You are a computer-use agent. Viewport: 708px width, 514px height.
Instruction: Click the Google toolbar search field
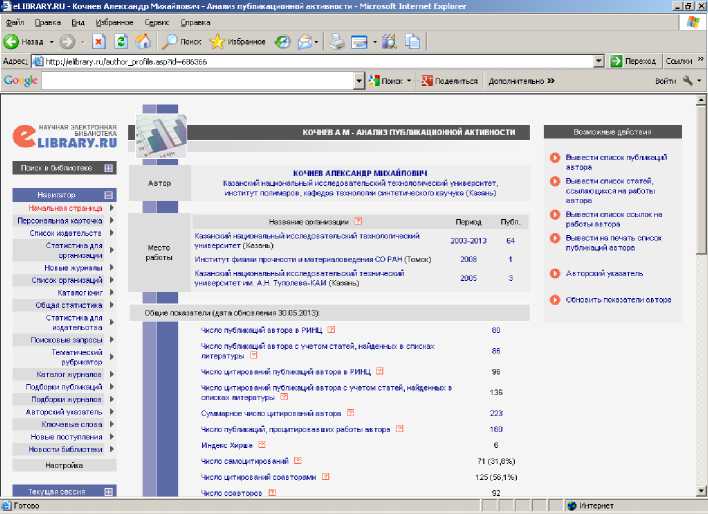(200, 80)
